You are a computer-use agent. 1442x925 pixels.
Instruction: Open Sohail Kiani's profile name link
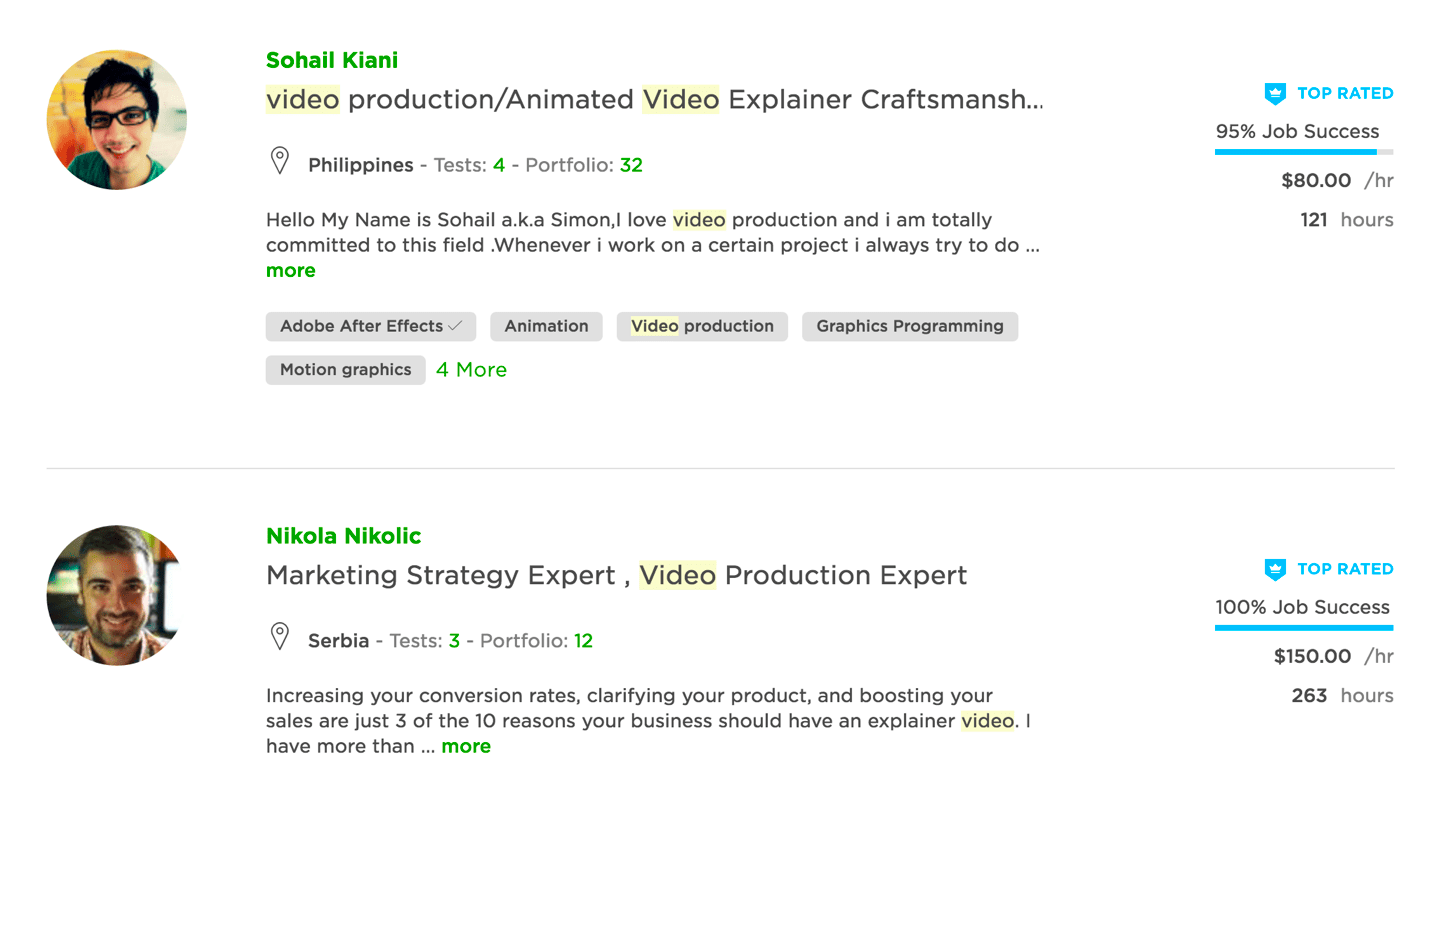click(x=332, y=60)
